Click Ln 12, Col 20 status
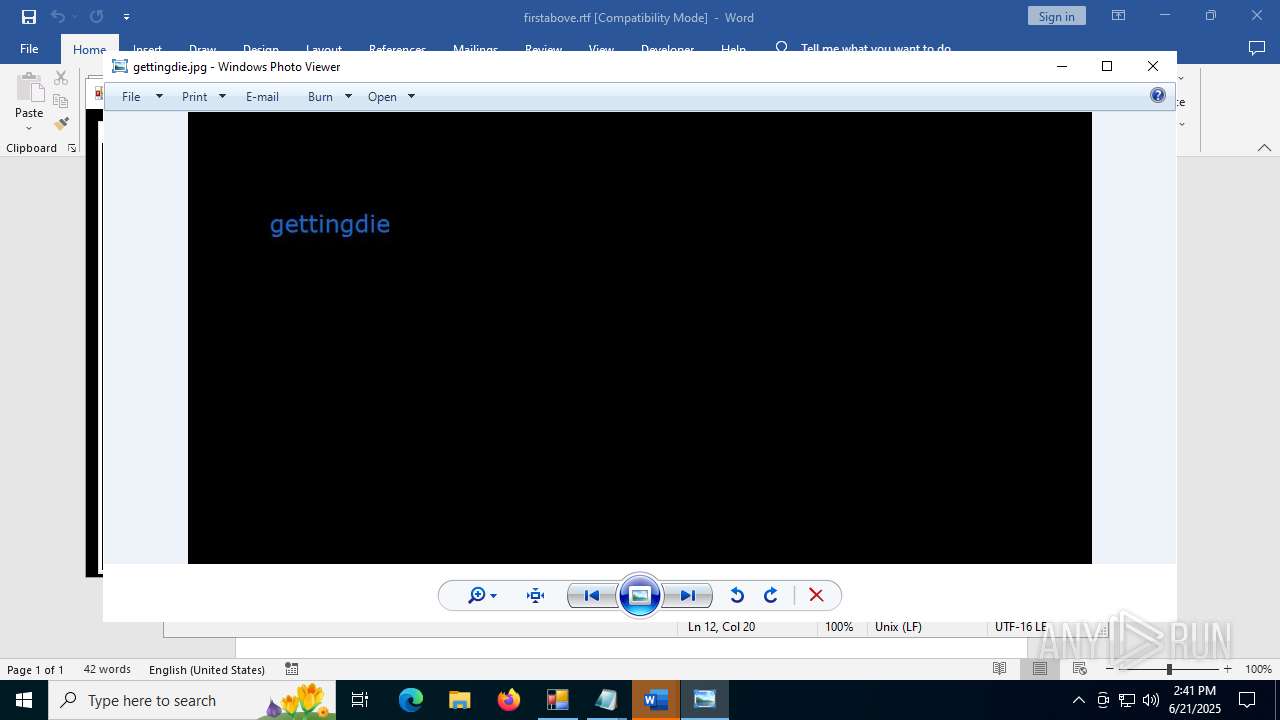1280x720 pixels. [721, 627]
